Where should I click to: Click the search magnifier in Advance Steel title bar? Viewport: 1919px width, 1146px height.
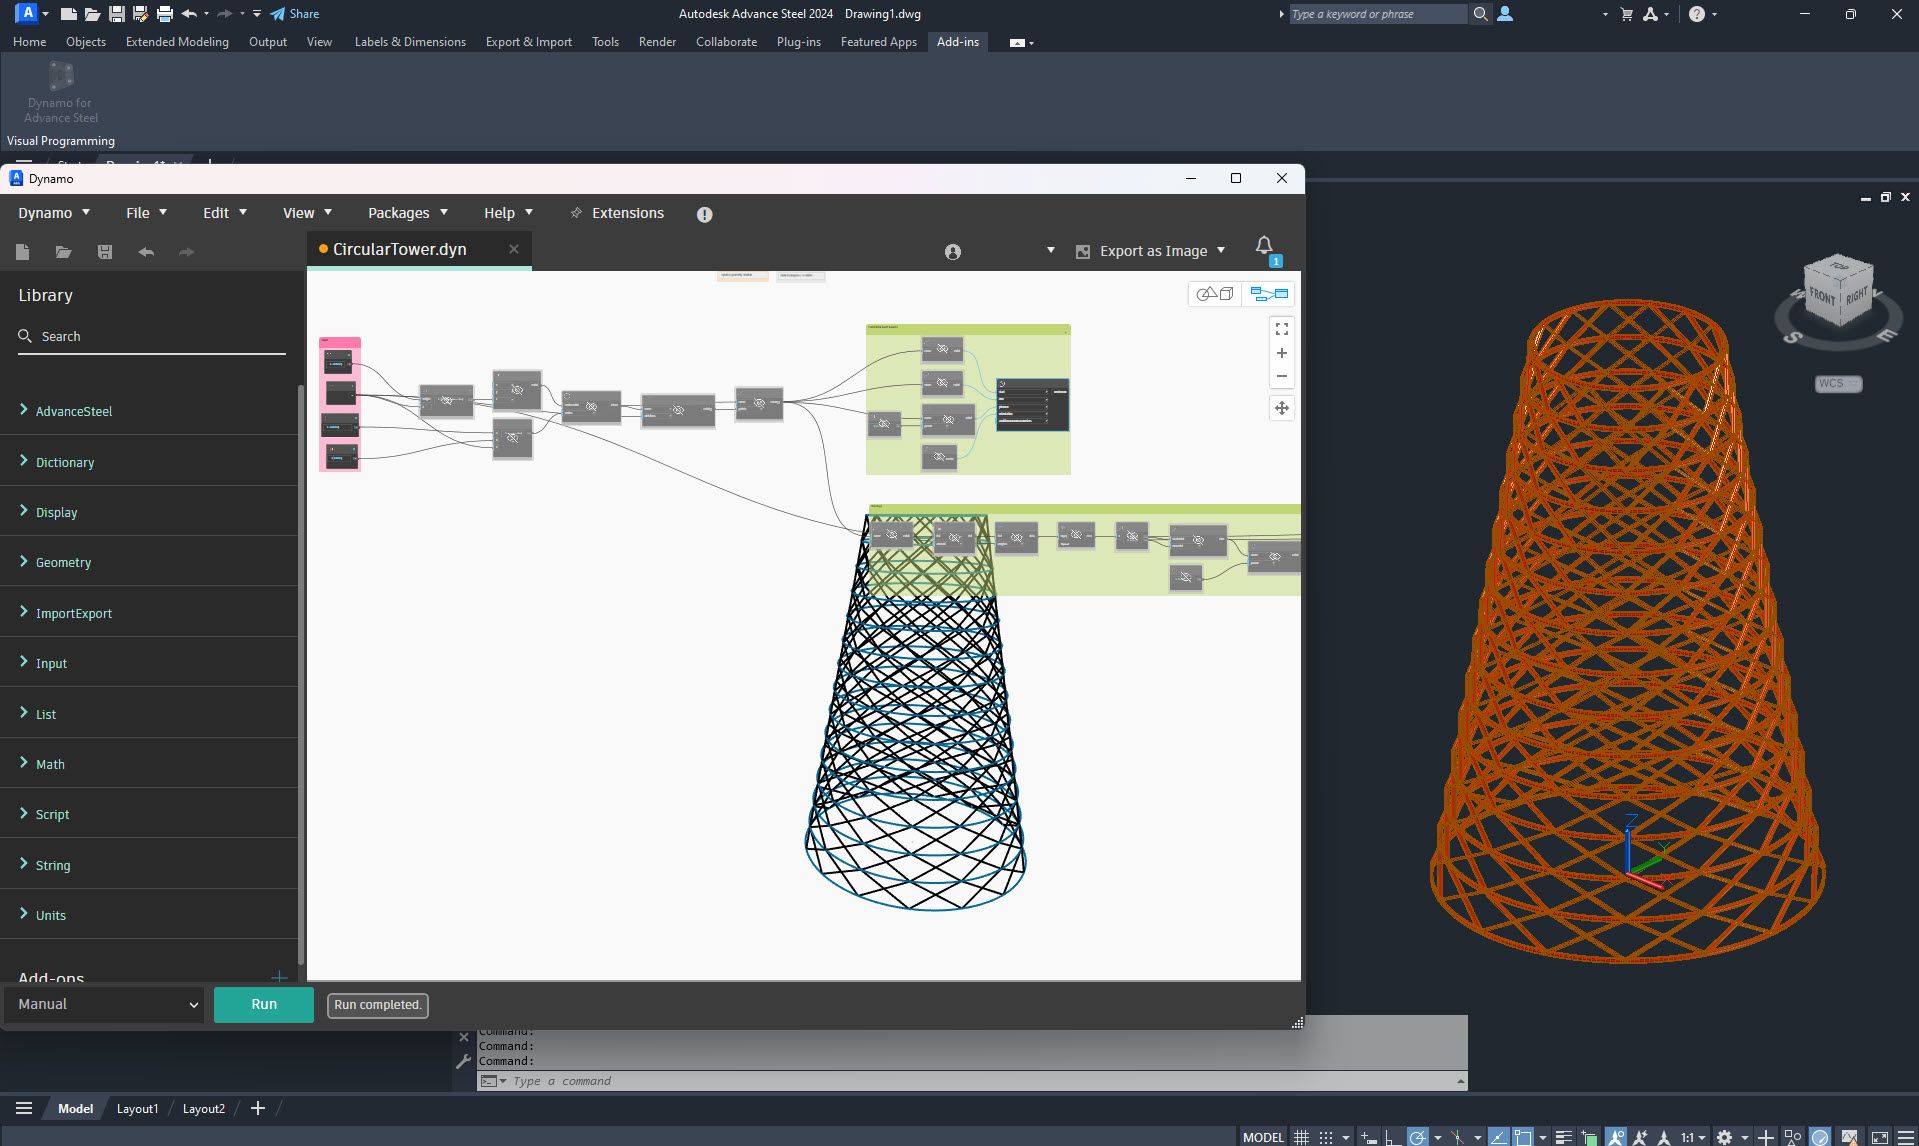point(1481,14)
